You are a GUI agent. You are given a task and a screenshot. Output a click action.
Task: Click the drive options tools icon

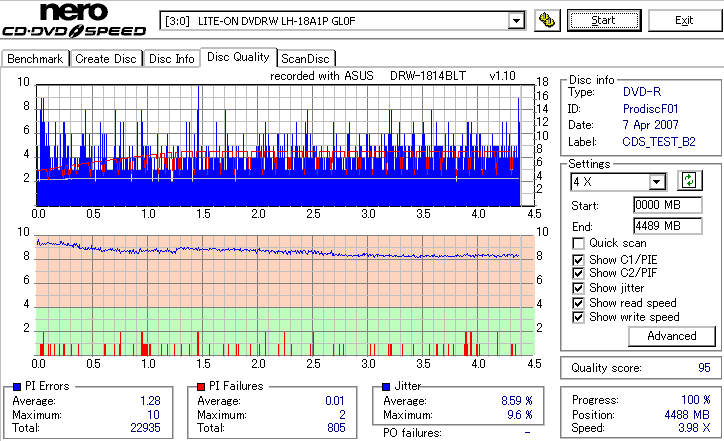coord(547,21)
